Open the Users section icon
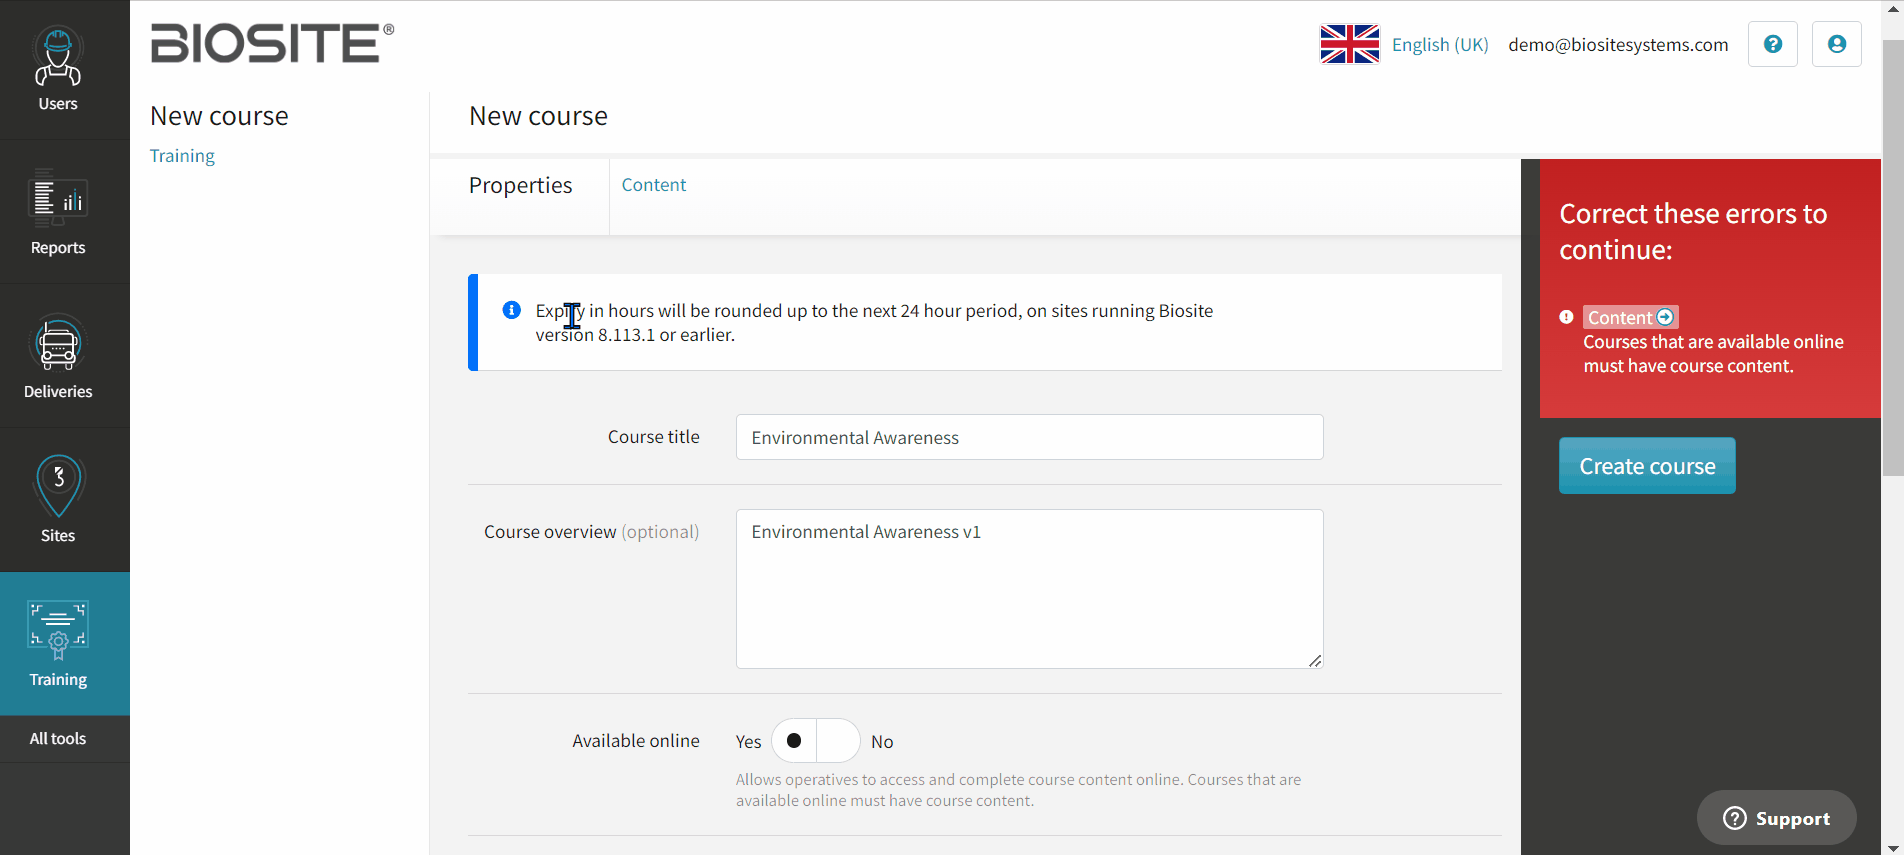Viewport: 1904px width, 855px height. [58, 58]
